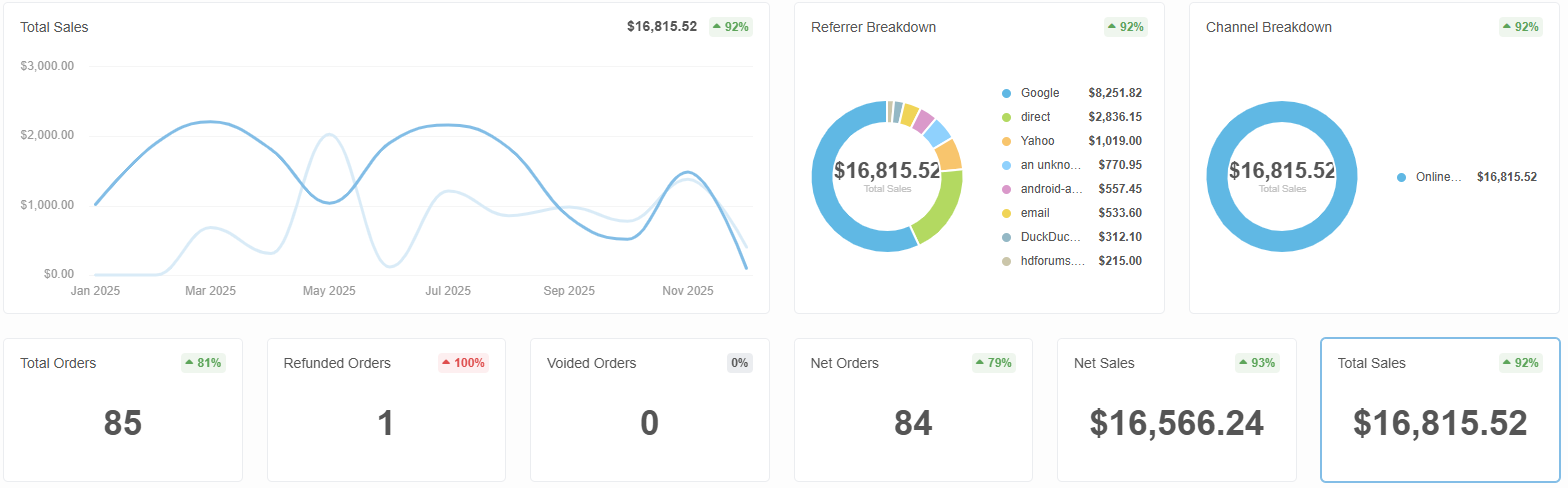
Task: Click the direct green legend dot
Action: click(1007, 117)
